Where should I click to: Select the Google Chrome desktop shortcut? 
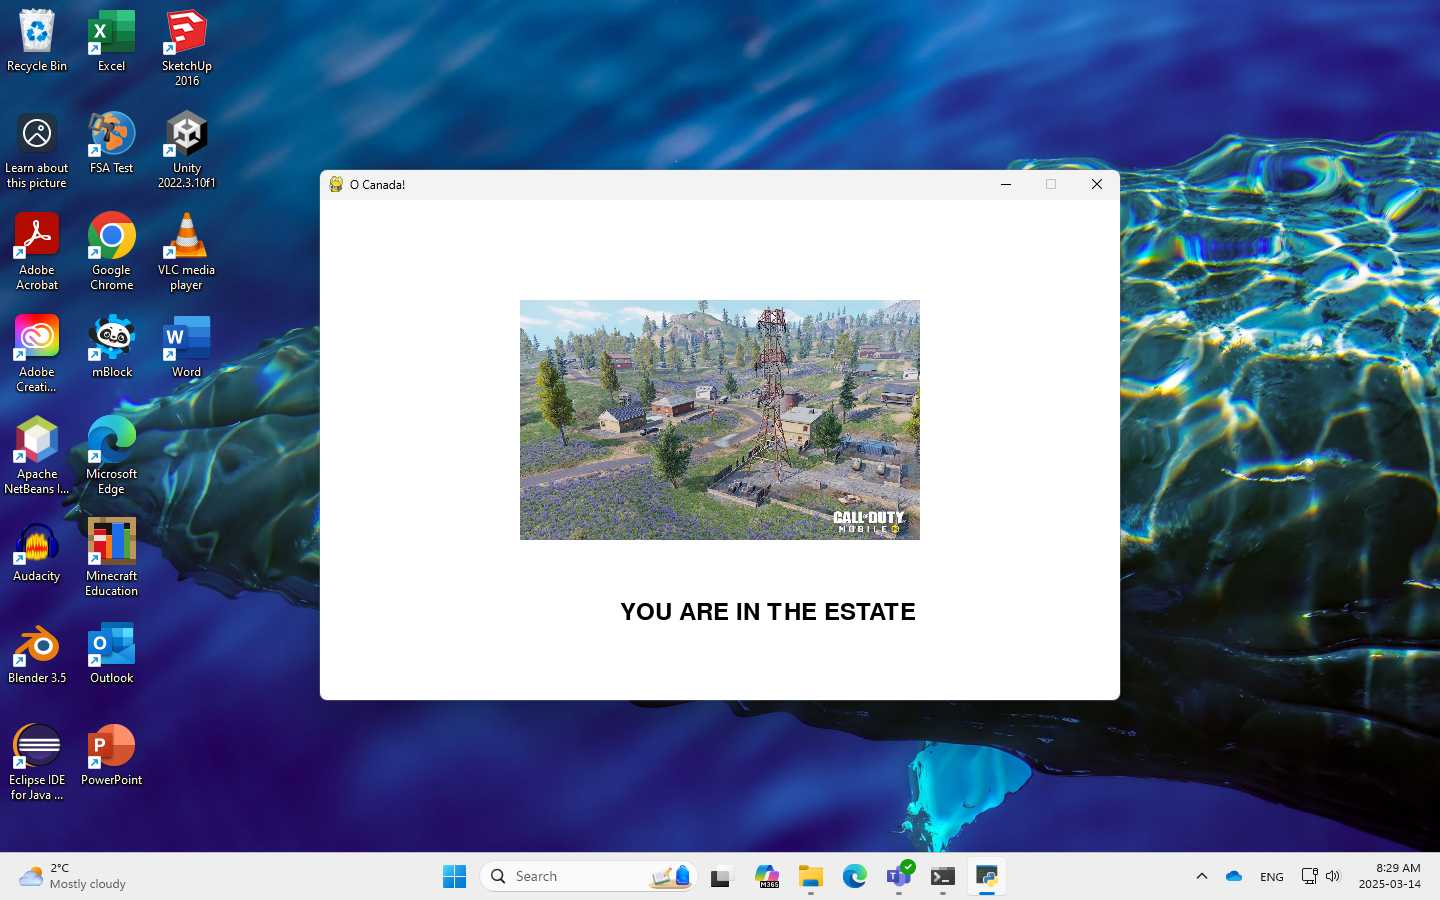(111, 252)
